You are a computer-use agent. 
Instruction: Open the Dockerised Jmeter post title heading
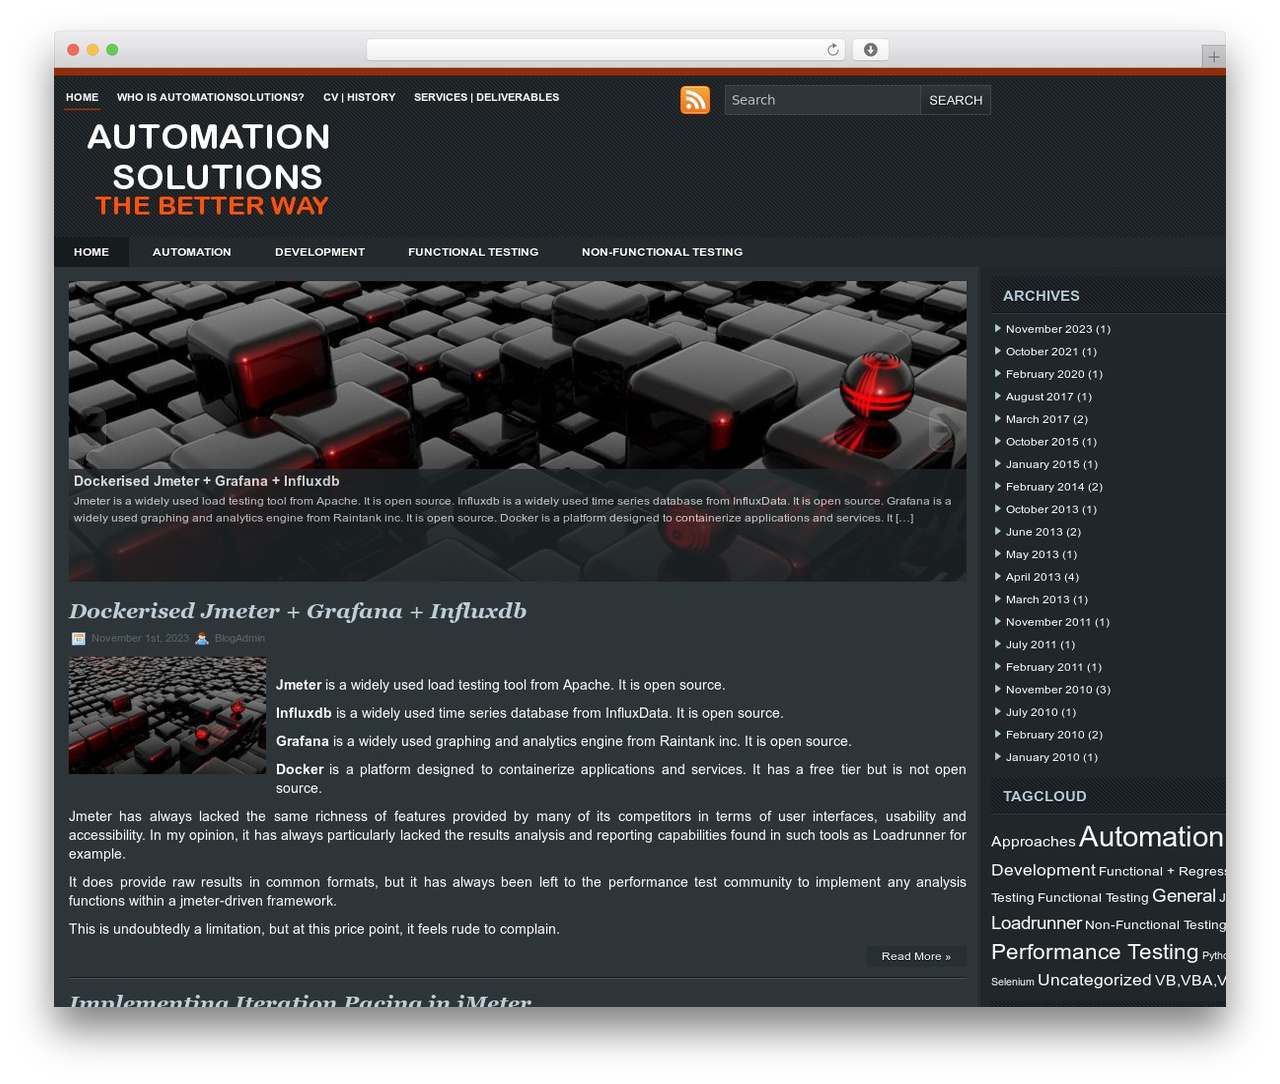click(297, 611)
